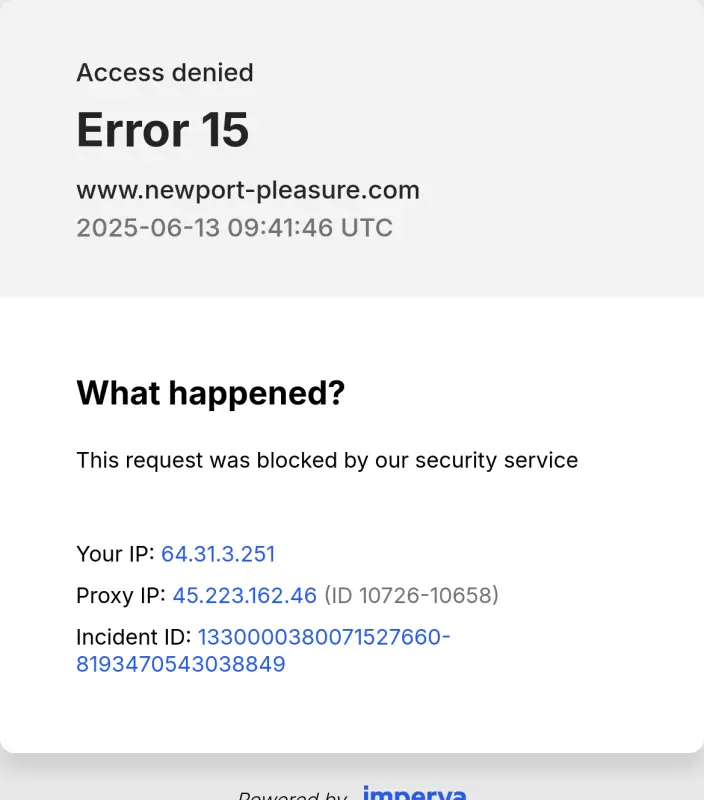This screenshot has width=704, height=800.
Task: Click the Incident ID label
Action: (134, 637)
